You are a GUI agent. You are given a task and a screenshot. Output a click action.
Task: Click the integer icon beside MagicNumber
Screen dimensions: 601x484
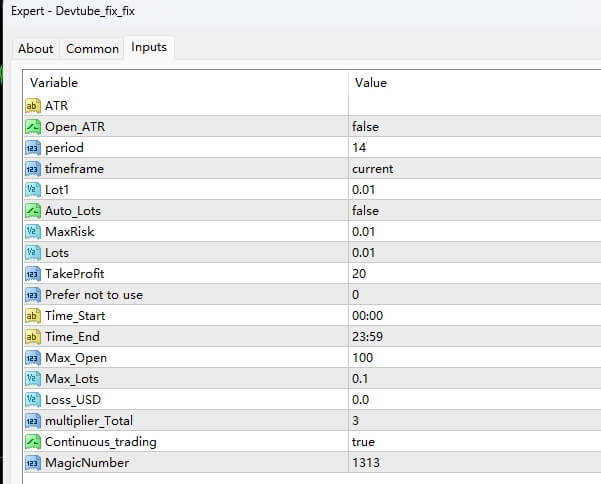[32, 462]
